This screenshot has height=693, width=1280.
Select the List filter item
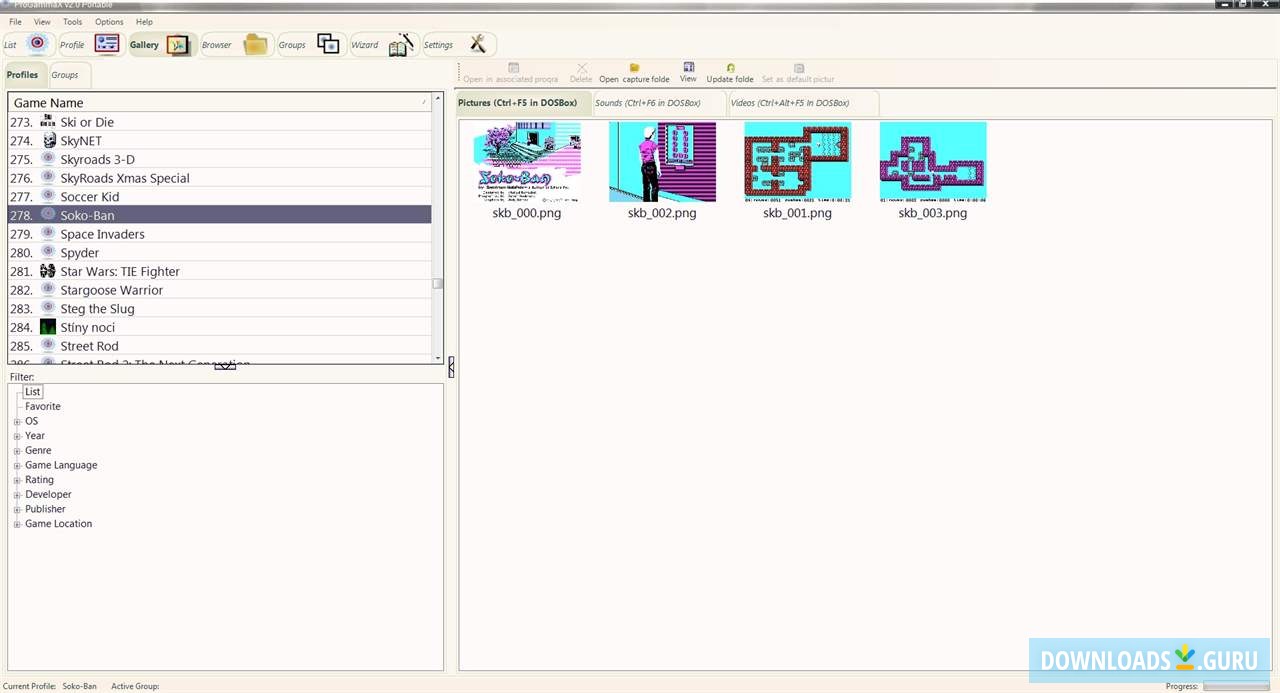[x=33, y=392]
